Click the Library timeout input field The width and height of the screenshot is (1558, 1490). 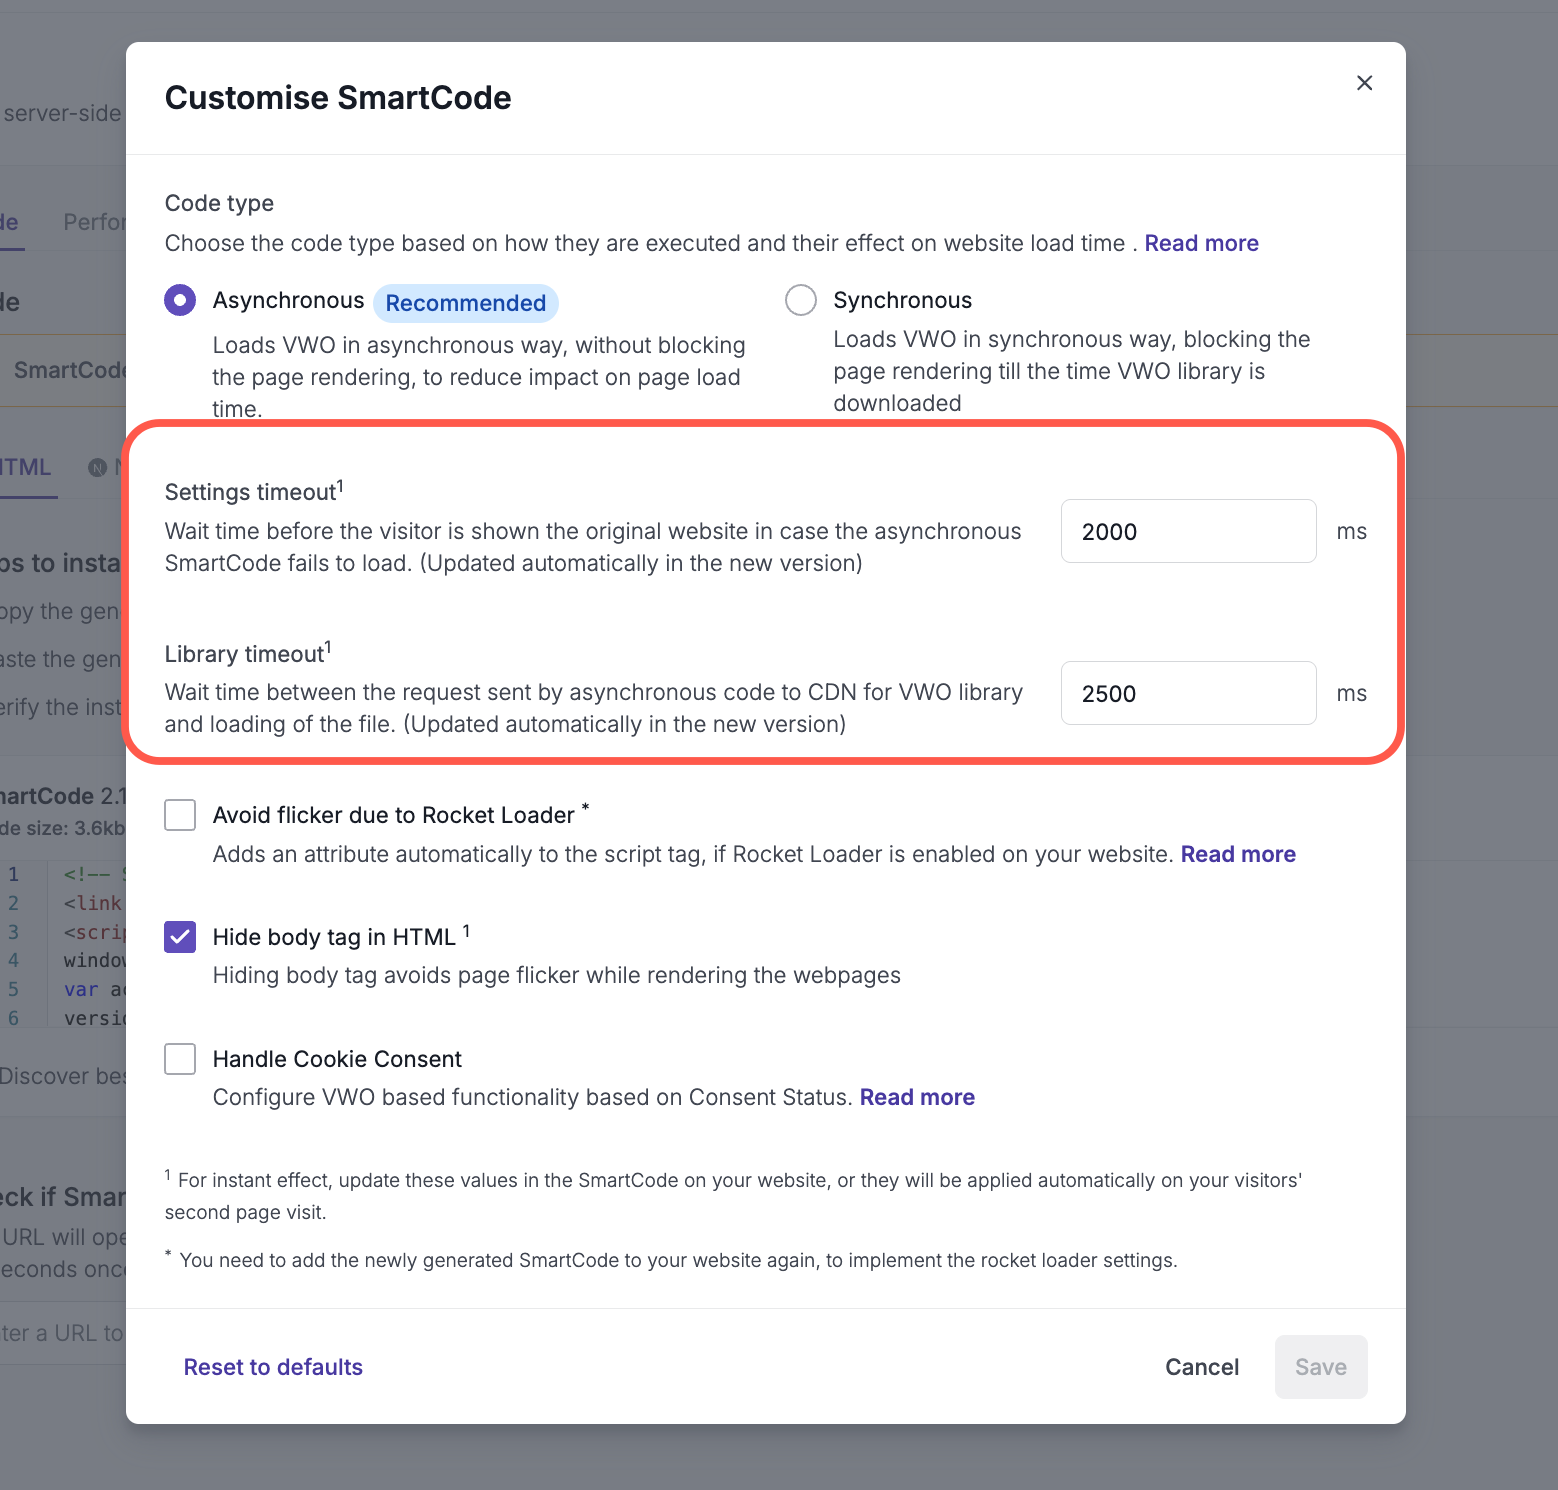[x=1188, y=693]
